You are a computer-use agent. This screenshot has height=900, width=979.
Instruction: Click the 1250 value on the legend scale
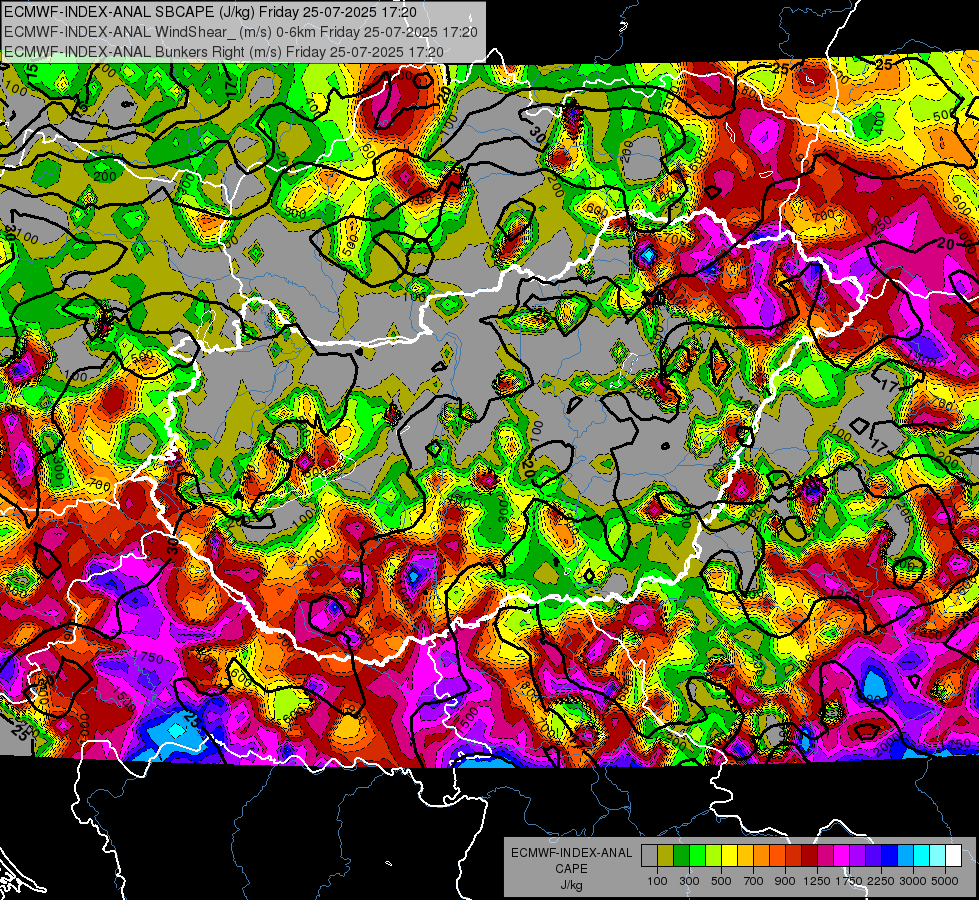click(x=817, y=881)
